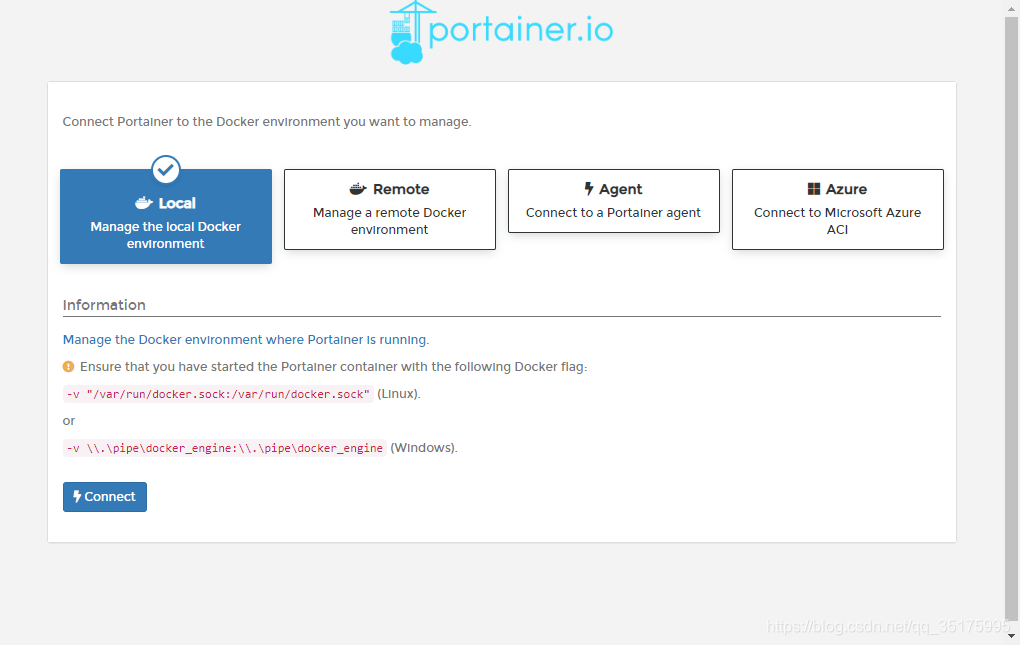1020x645 pixels.
Task: Click 'Connect to Microsoft Azure ACI' description
Action: point(837,221)
